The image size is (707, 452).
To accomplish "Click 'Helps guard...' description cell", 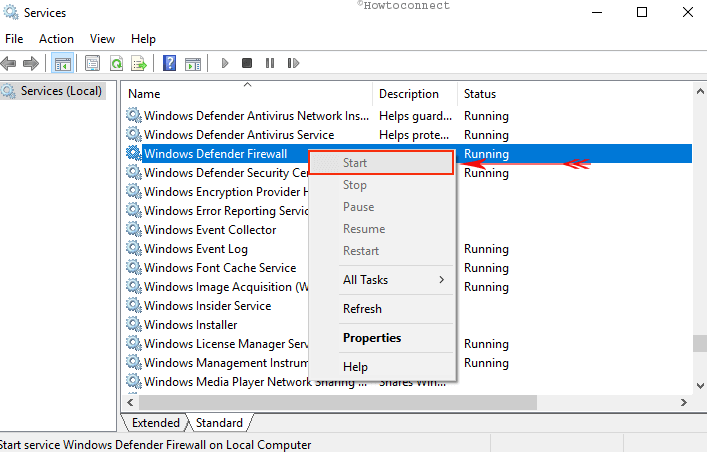I will 415,116.
